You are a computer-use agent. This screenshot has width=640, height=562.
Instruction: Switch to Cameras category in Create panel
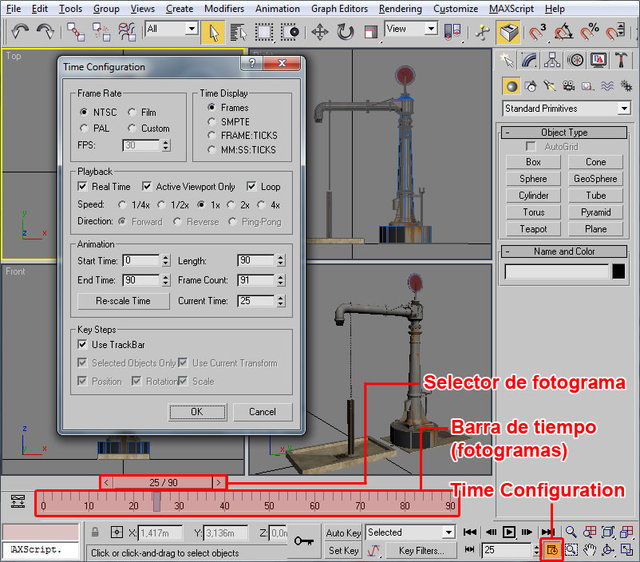[x=567, y=86]
